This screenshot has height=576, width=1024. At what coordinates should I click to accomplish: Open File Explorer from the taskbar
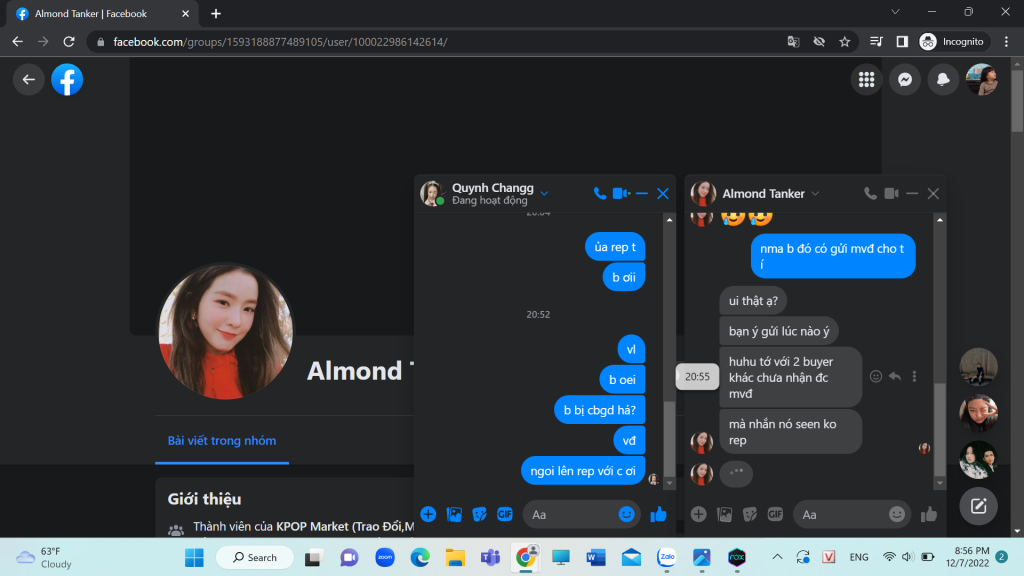(x=455, y=558)
